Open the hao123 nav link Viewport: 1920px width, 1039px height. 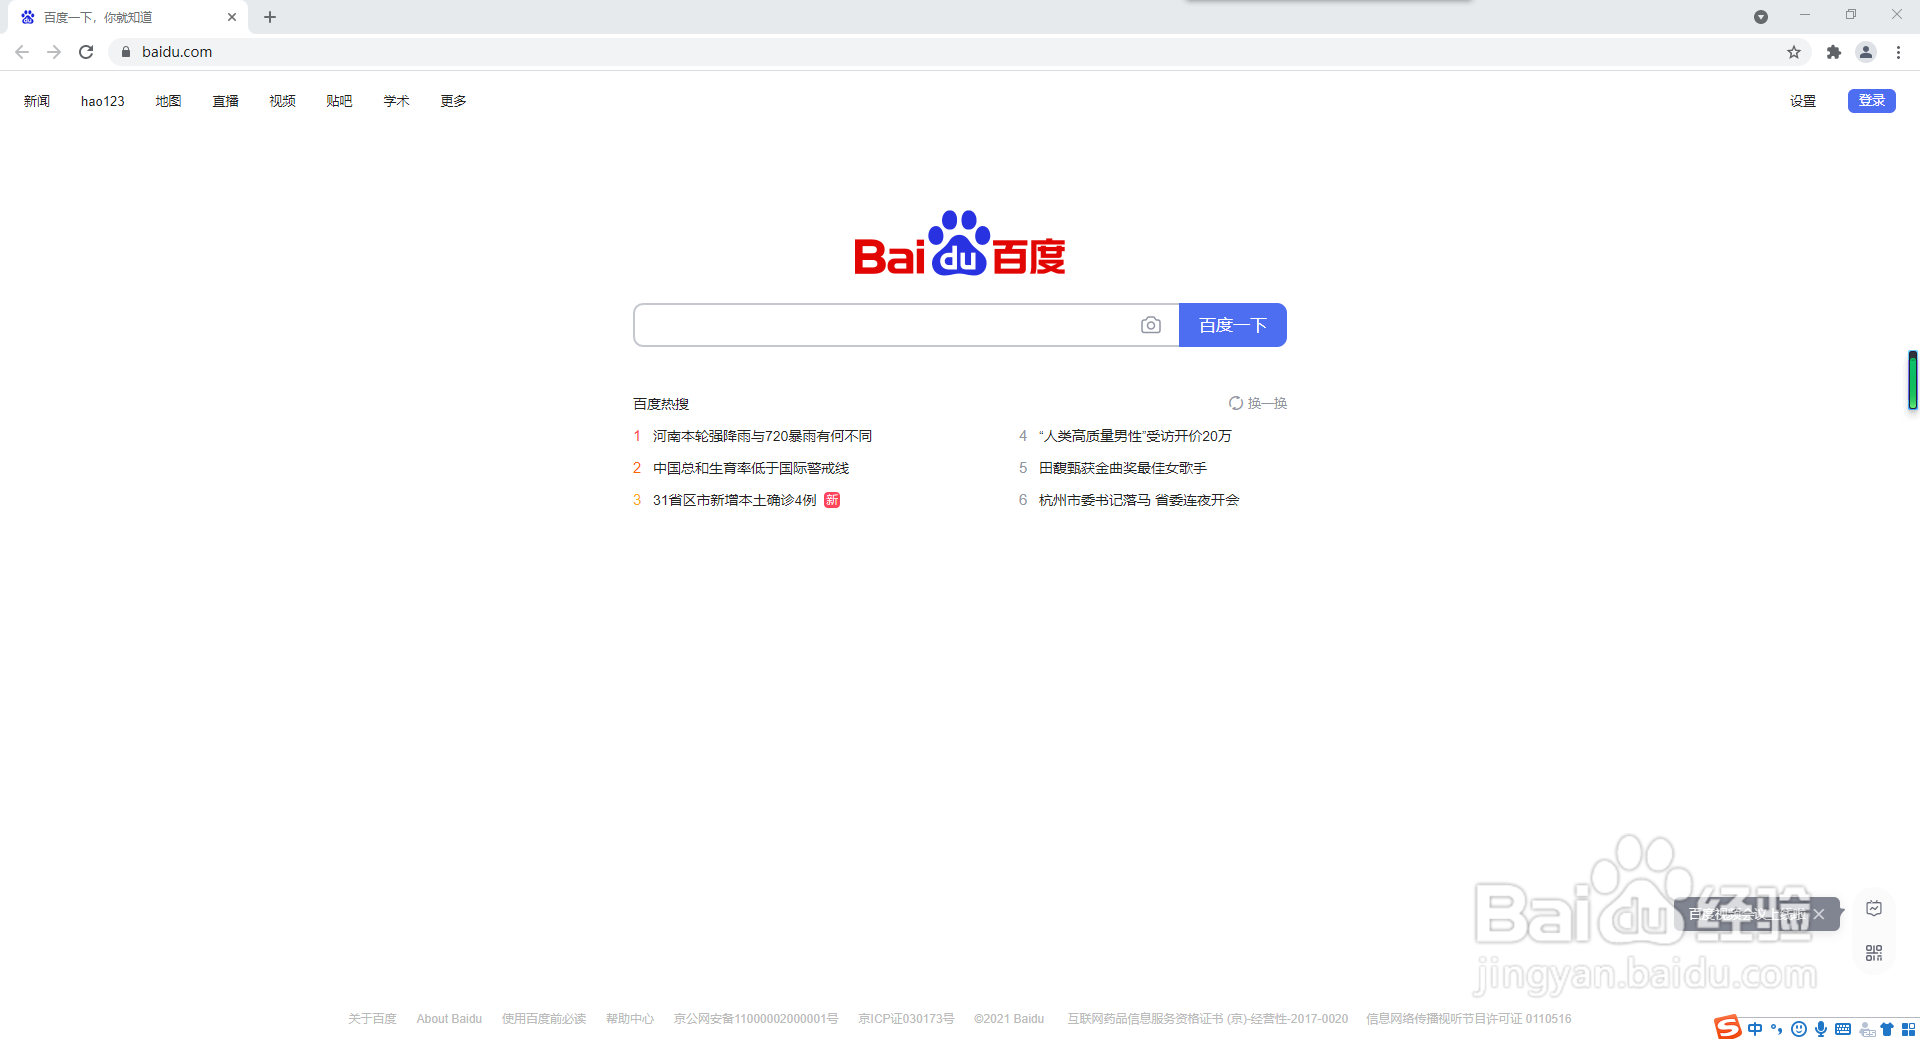[103, 101]
